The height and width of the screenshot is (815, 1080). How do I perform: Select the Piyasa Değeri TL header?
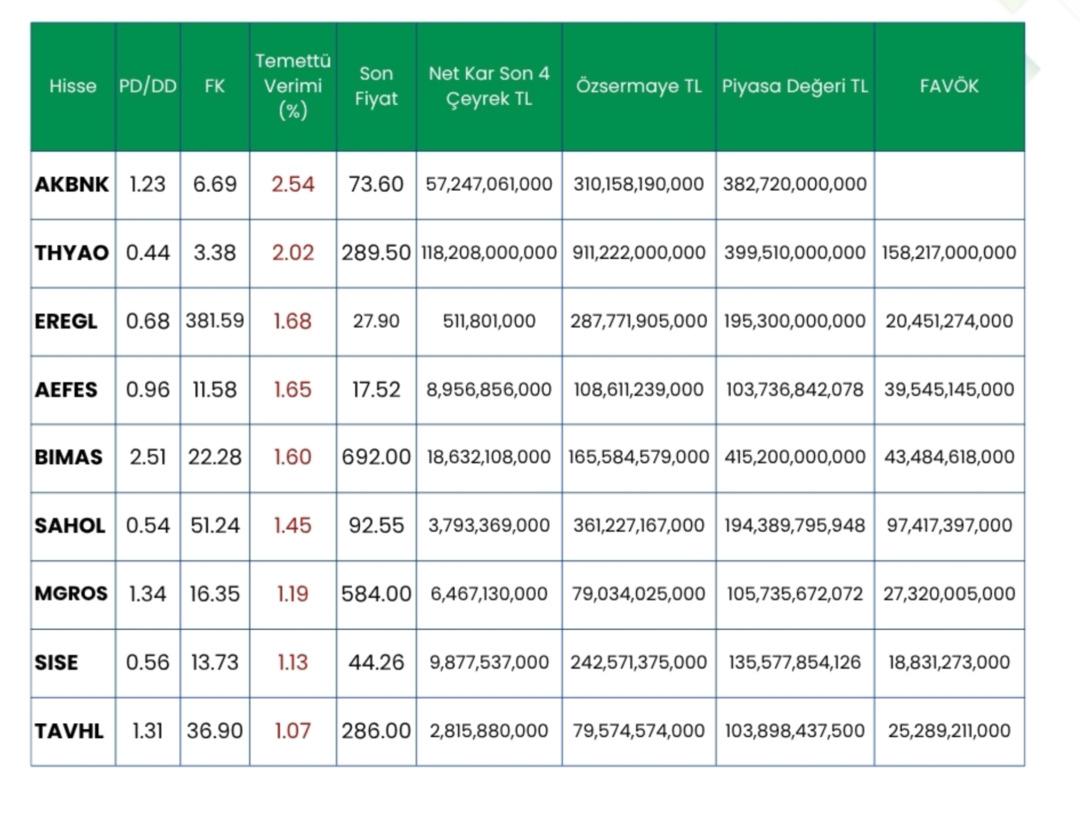click(795, 86)
